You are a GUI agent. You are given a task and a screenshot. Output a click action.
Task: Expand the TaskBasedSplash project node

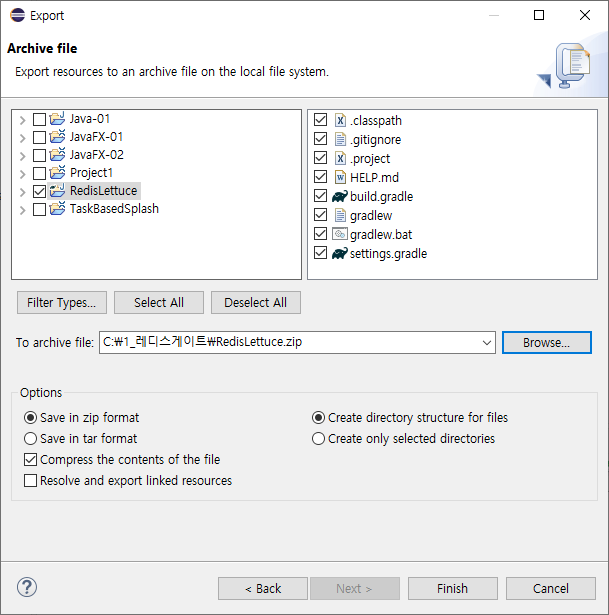pyautogui.click(x=22, y=210)
